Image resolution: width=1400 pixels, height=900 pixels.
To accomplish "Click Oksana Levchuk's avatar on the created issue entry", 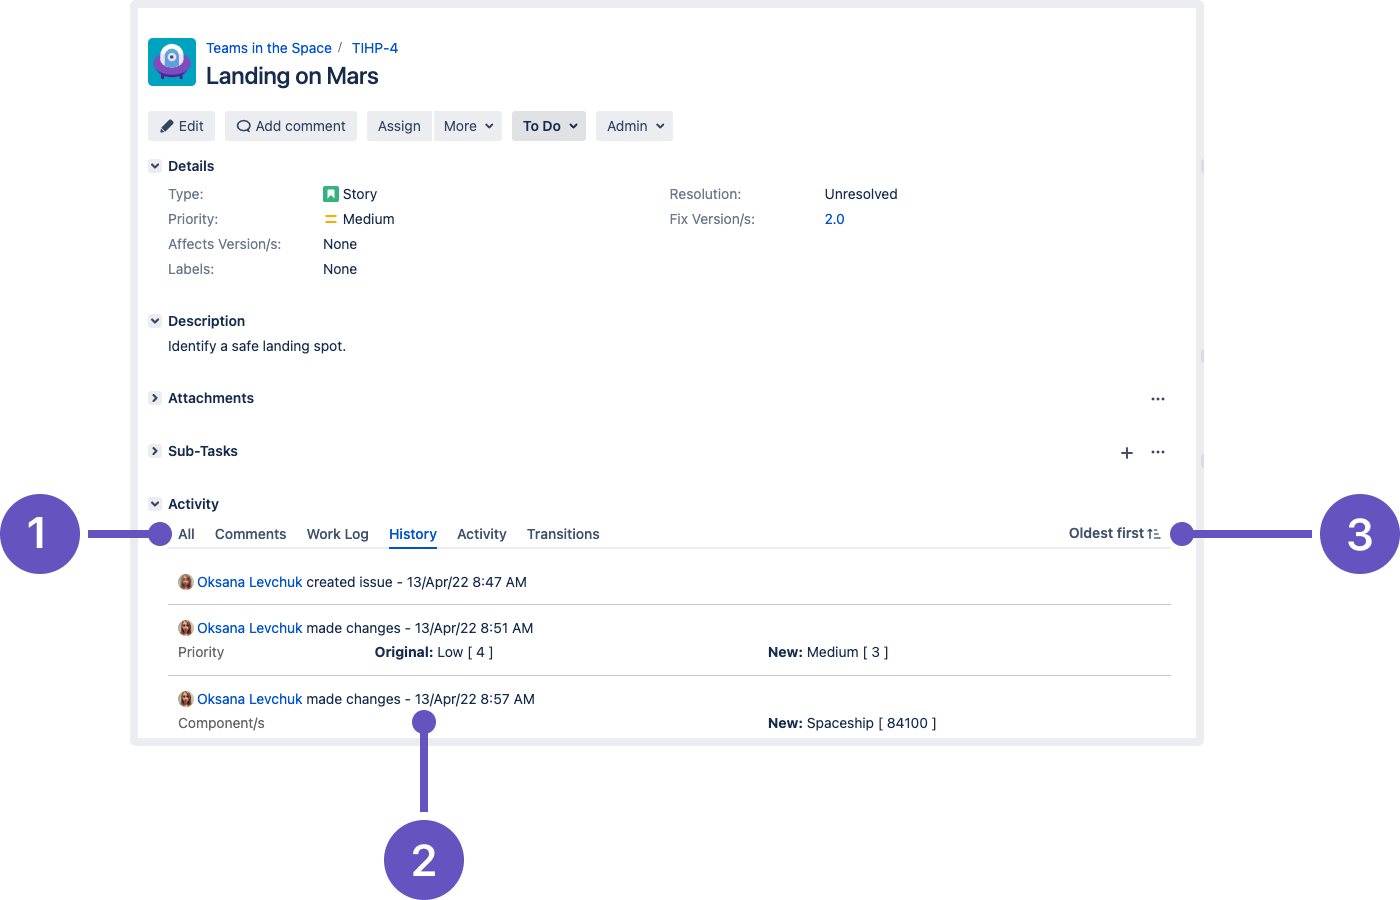I will click(x=185, y=582).
